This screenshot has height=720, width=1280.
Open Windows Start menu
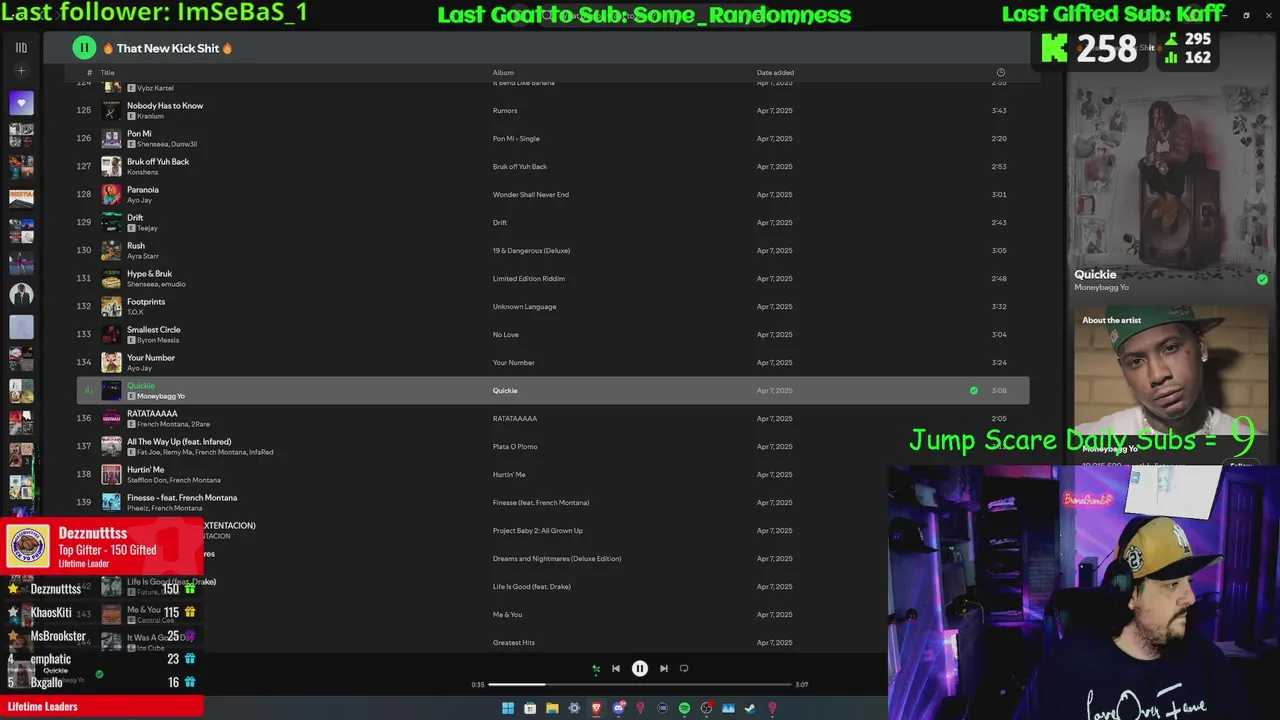coord(508,708)
